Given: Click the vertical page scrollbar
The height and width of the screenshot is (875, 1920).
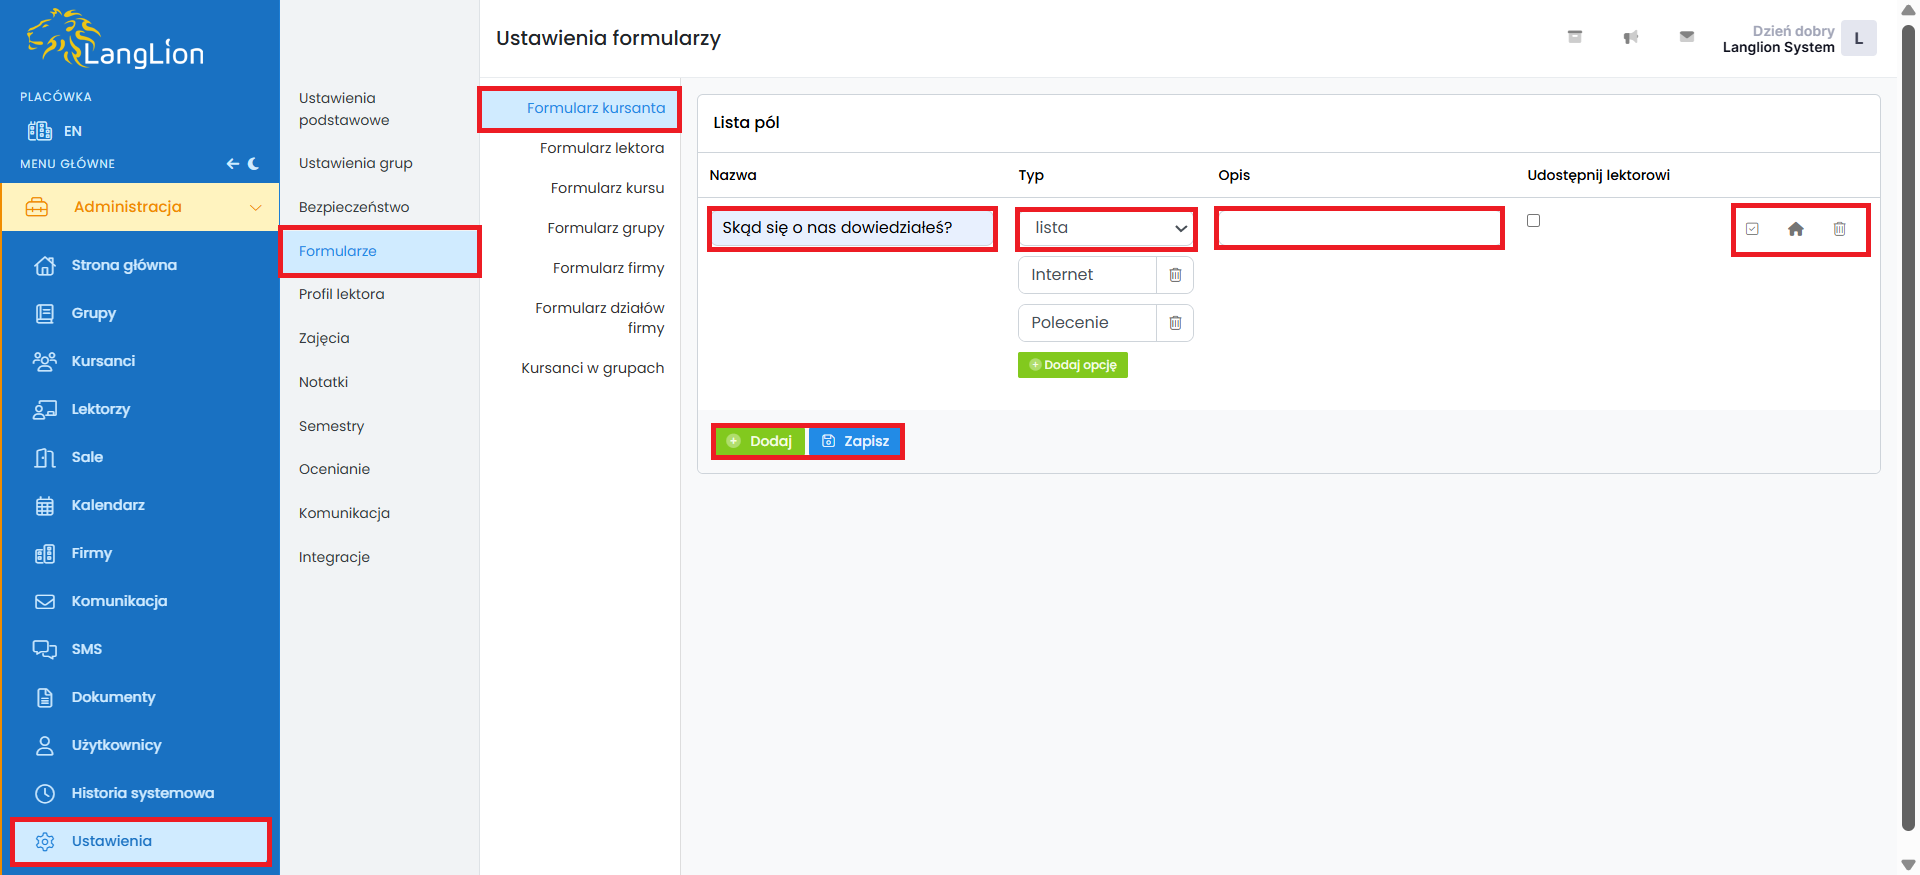Looking at the screenshot, I should click(1908, 430).
